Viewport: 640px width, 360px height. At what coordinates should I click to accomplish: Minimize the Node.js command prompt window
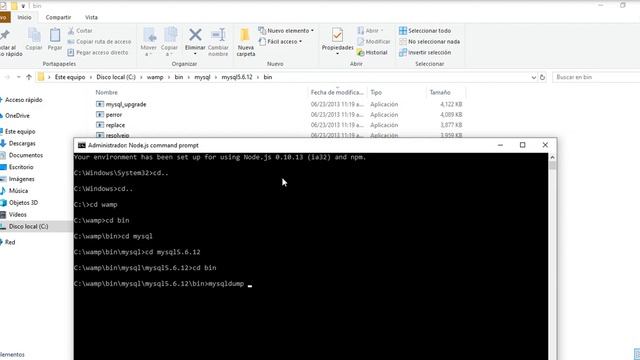pyautogui.click(x=500, y=145)
